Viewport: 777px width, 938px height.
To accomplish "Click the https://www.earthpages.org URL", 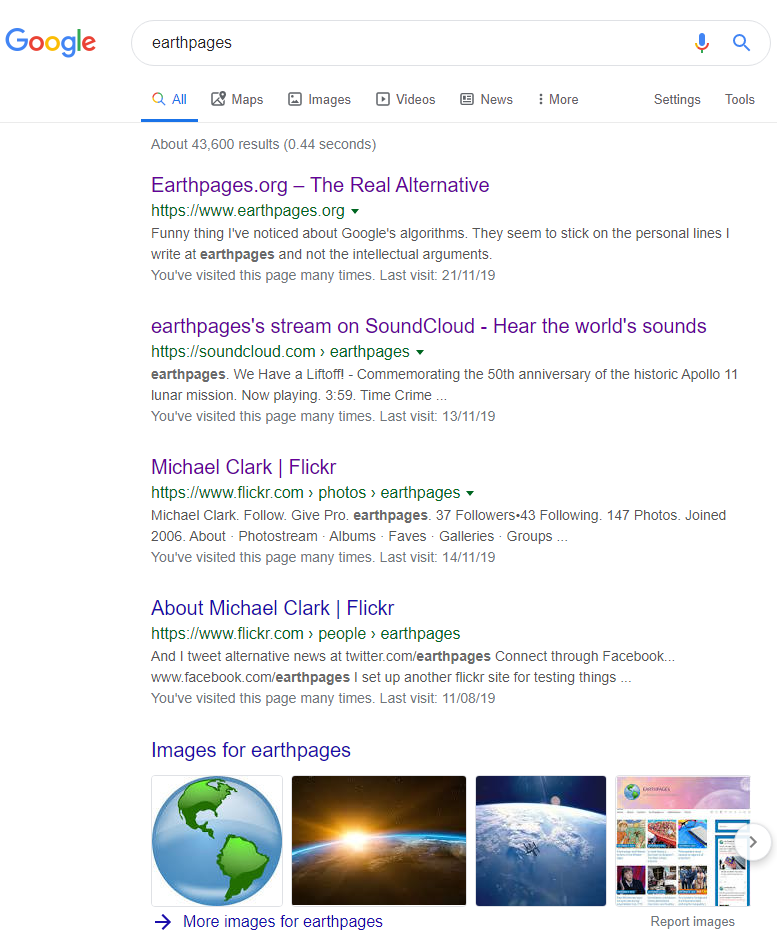I will (248, 211).
